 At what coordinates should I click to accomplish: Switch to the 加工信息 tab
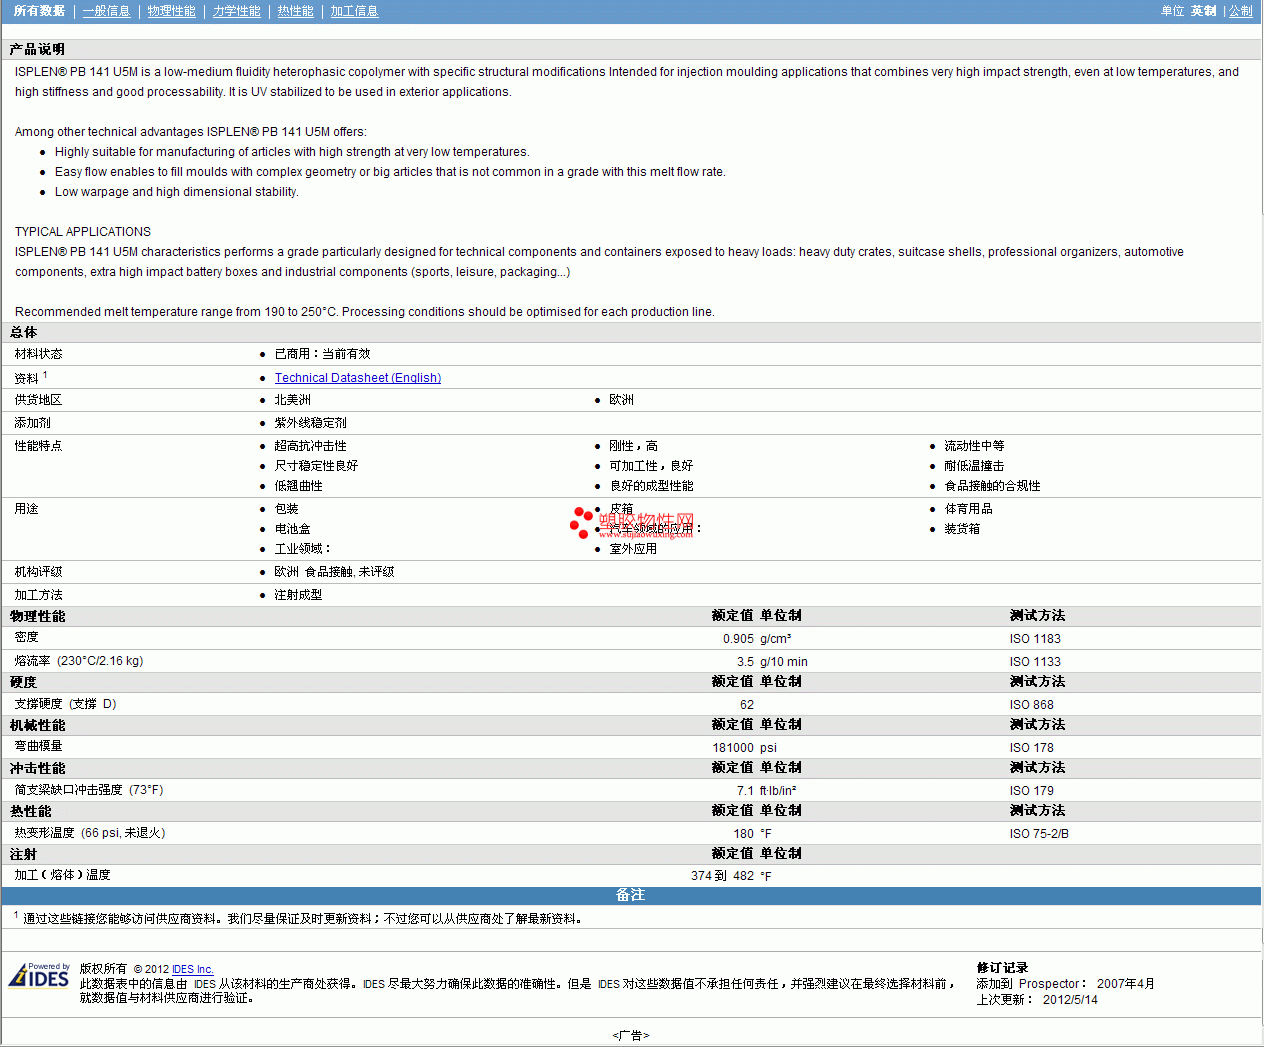click(x=354, y=11)
